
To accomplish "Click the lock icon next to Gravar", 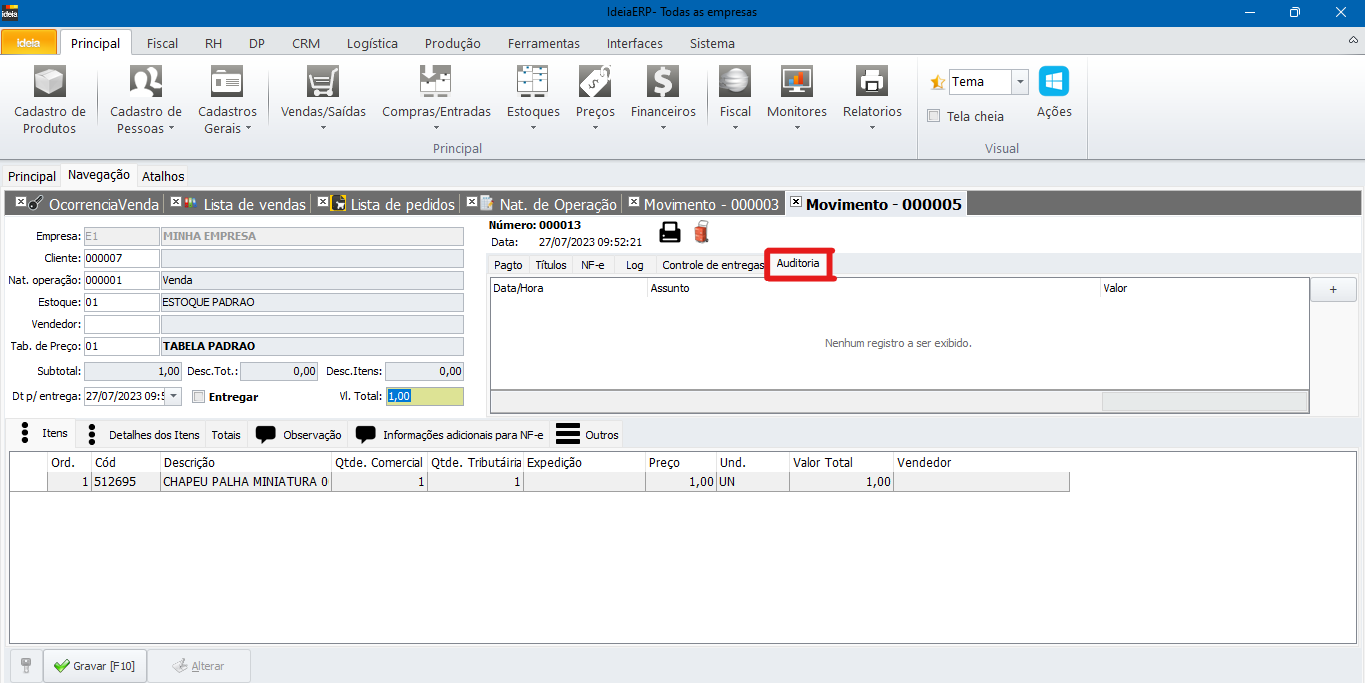I will click(26, 665).
